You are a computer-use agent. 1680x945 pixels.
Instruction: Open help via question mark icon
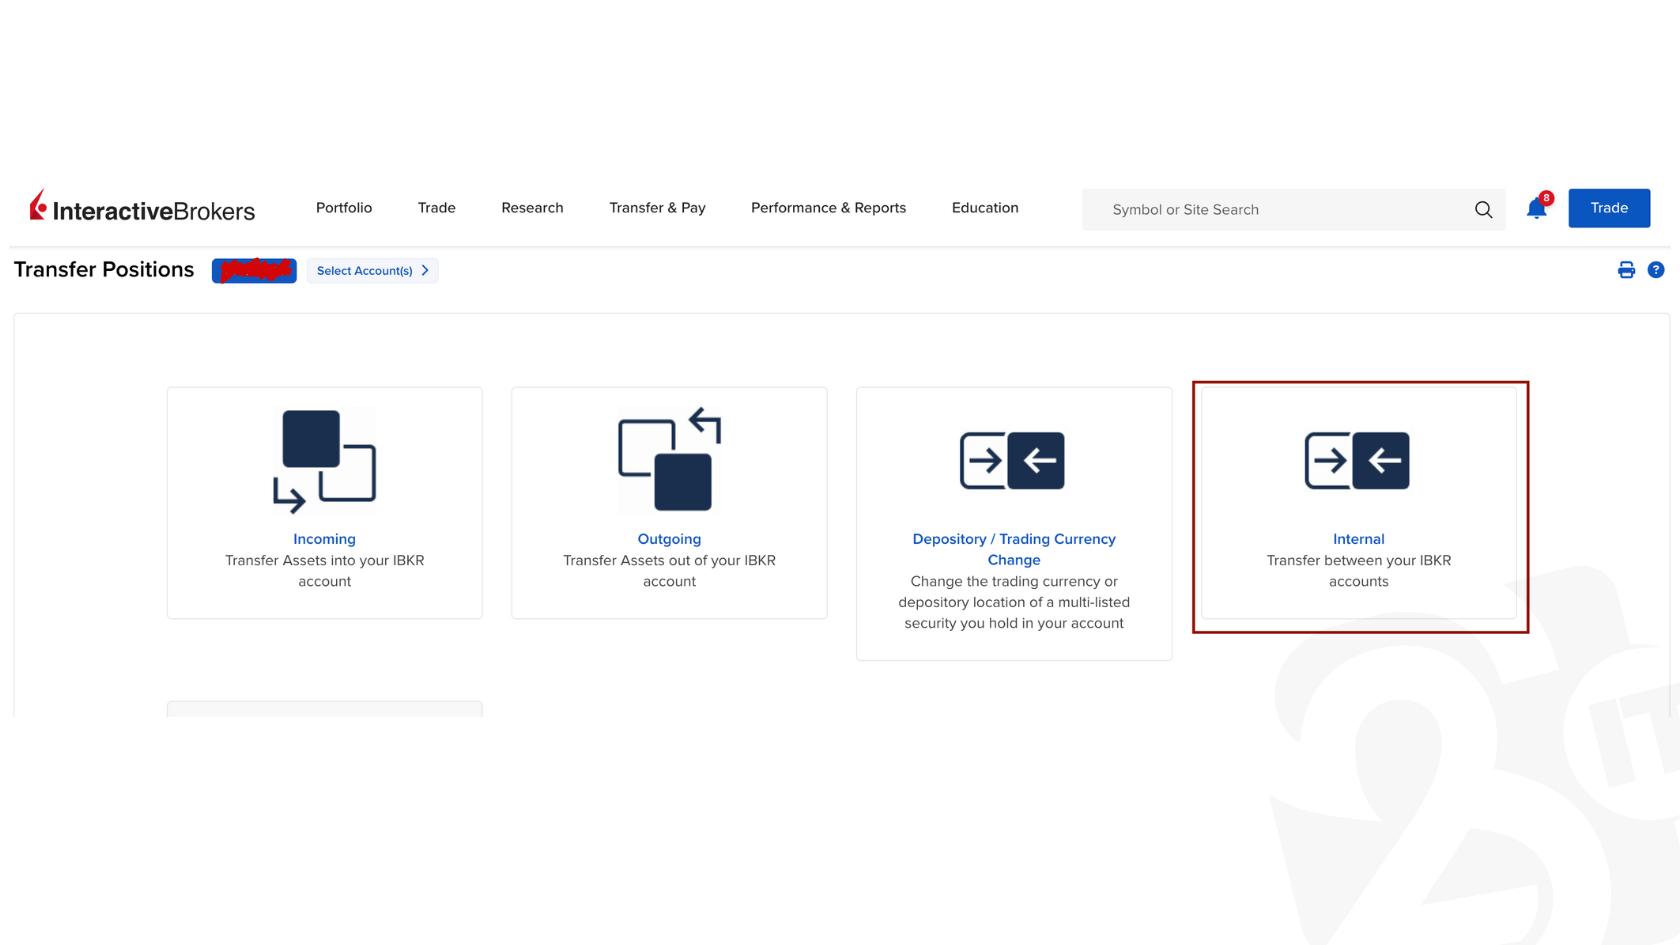[x=1656, y=270]
